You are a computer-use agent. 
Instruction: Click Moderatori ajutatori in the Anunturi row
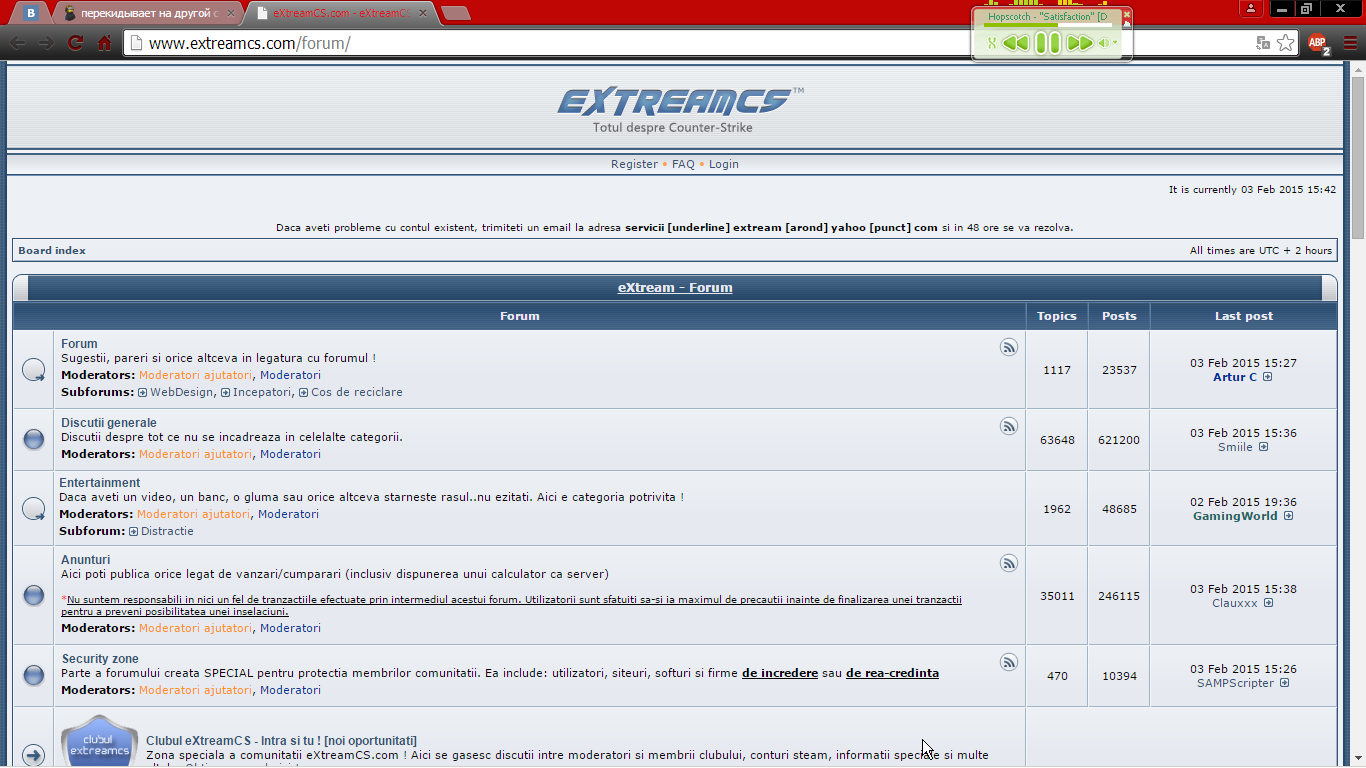tap(196, 628)
